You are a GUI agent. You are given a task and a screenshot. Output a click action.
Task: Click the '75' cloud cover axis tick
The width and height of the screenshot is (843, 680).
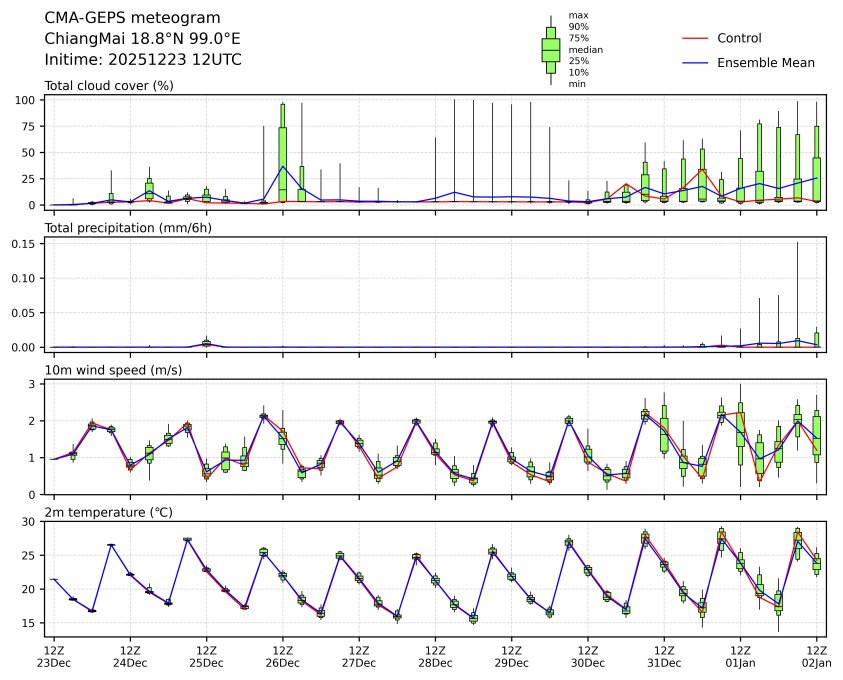pyautogui.click(x=28, y=127)
